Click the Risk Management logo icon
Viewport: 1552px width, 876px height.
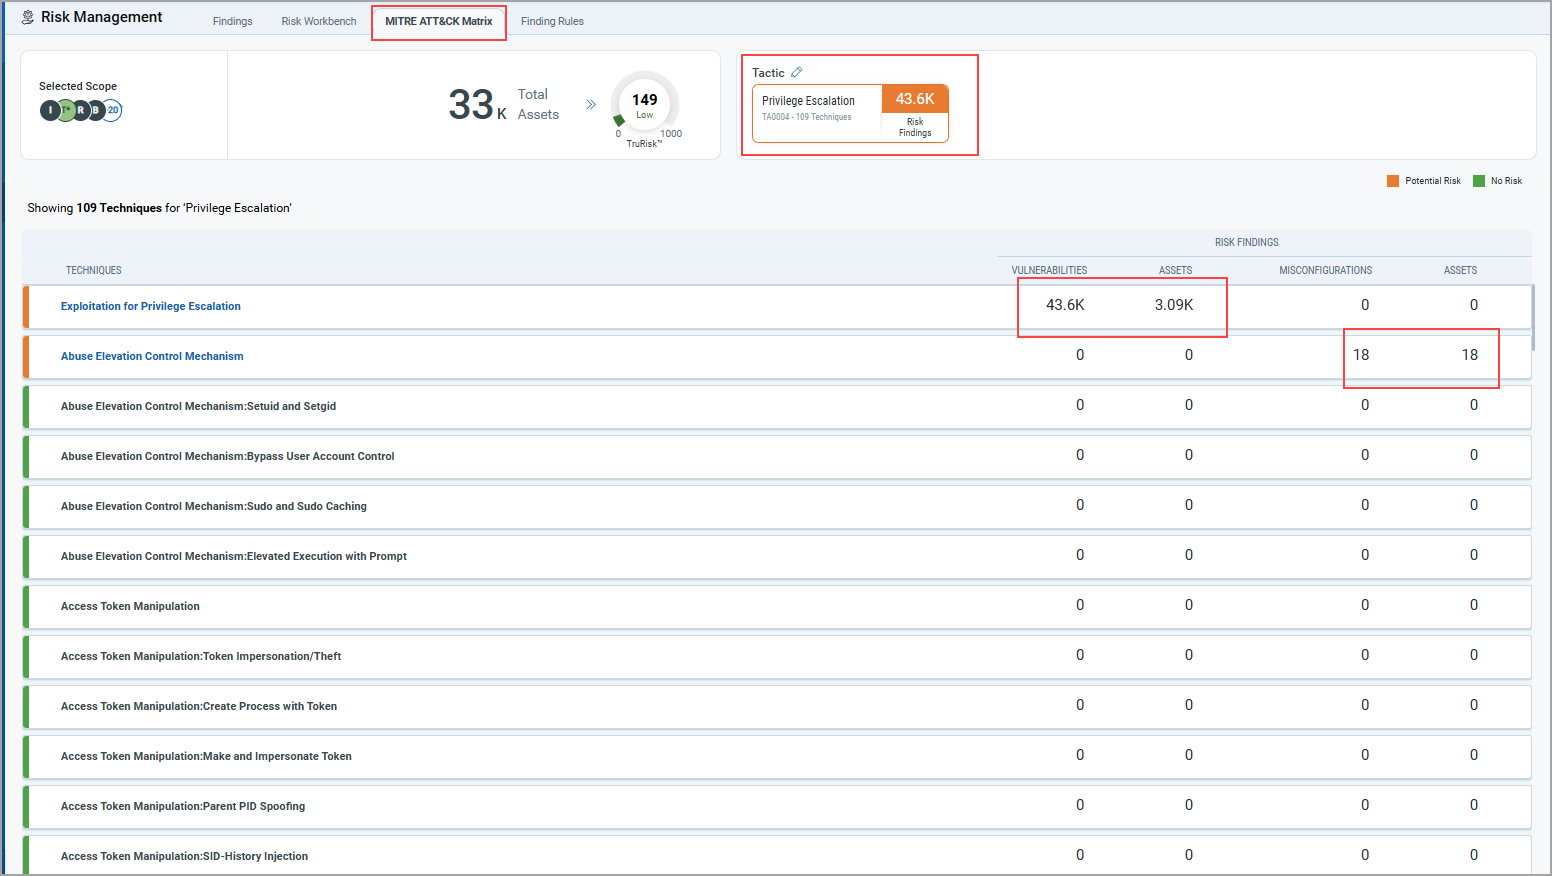(28, 17)
